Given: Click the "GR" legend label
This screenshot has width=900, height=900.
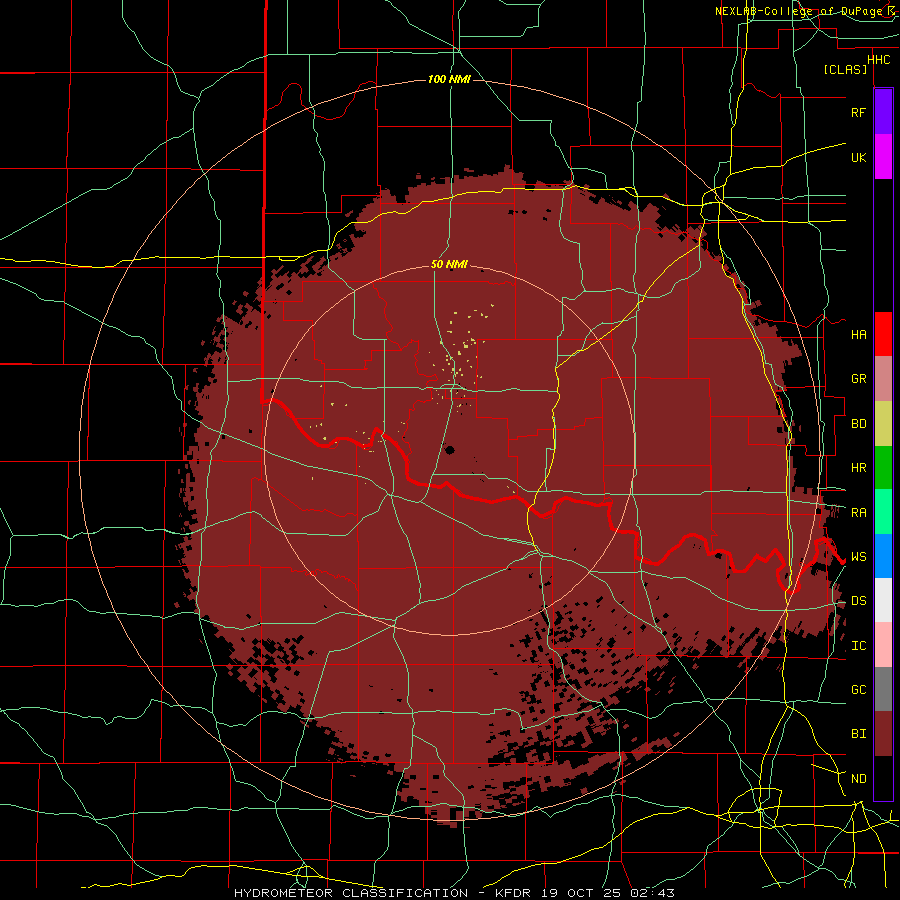Looking at the screenshot, I should click(858, 379).
